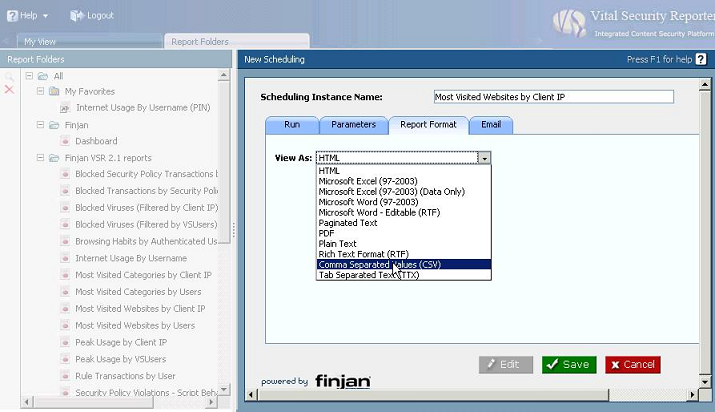
Task: Click the Peak Usage by Client IP icon
Action: 65,342
